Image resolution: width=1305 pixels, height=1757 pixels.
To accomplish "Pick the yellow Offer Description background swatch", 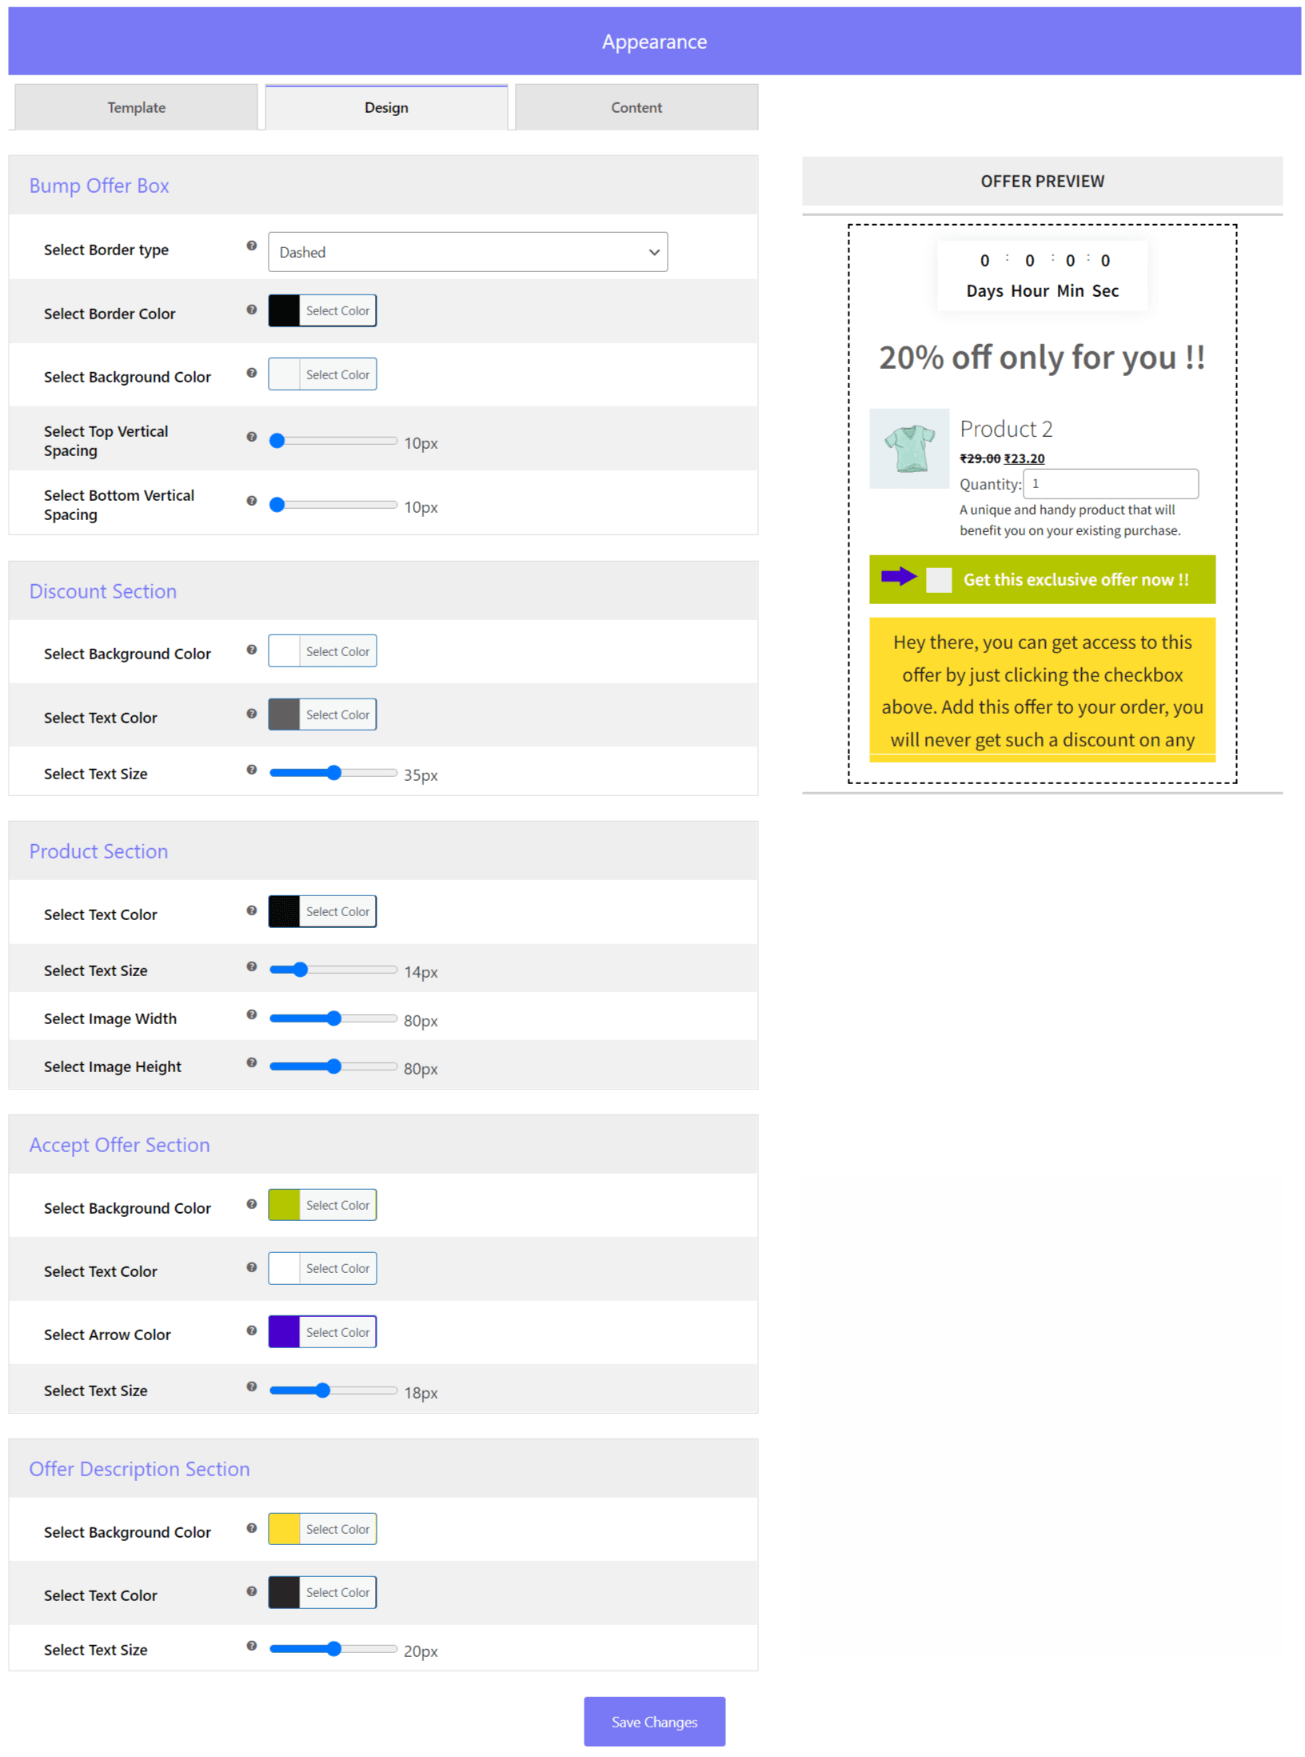I will (285, 1530).
